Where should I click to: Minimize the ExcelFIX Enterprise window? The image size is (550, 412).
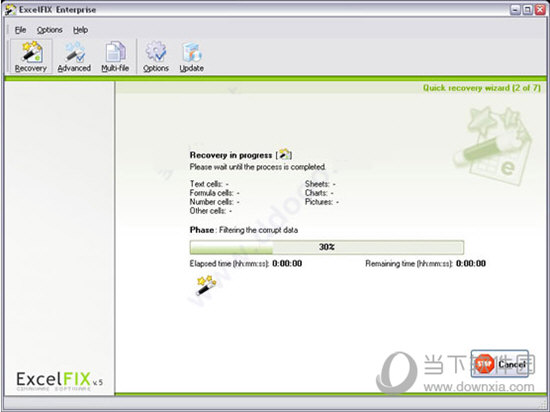(515, 10)
